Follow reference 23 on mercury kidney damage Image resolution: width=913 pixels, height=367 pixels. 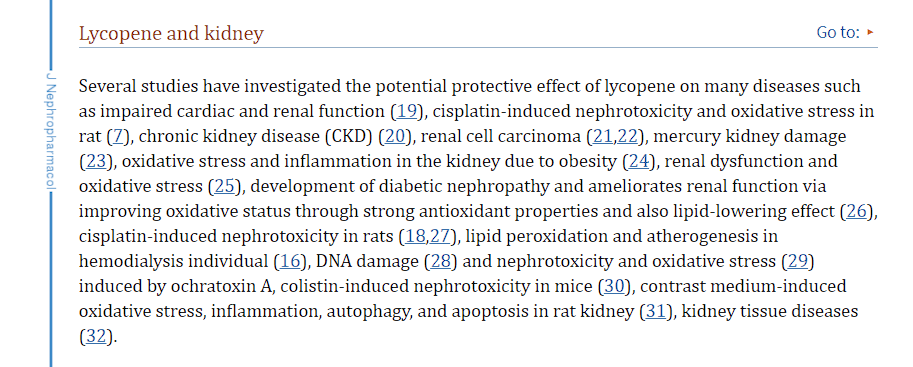(95, 161)
